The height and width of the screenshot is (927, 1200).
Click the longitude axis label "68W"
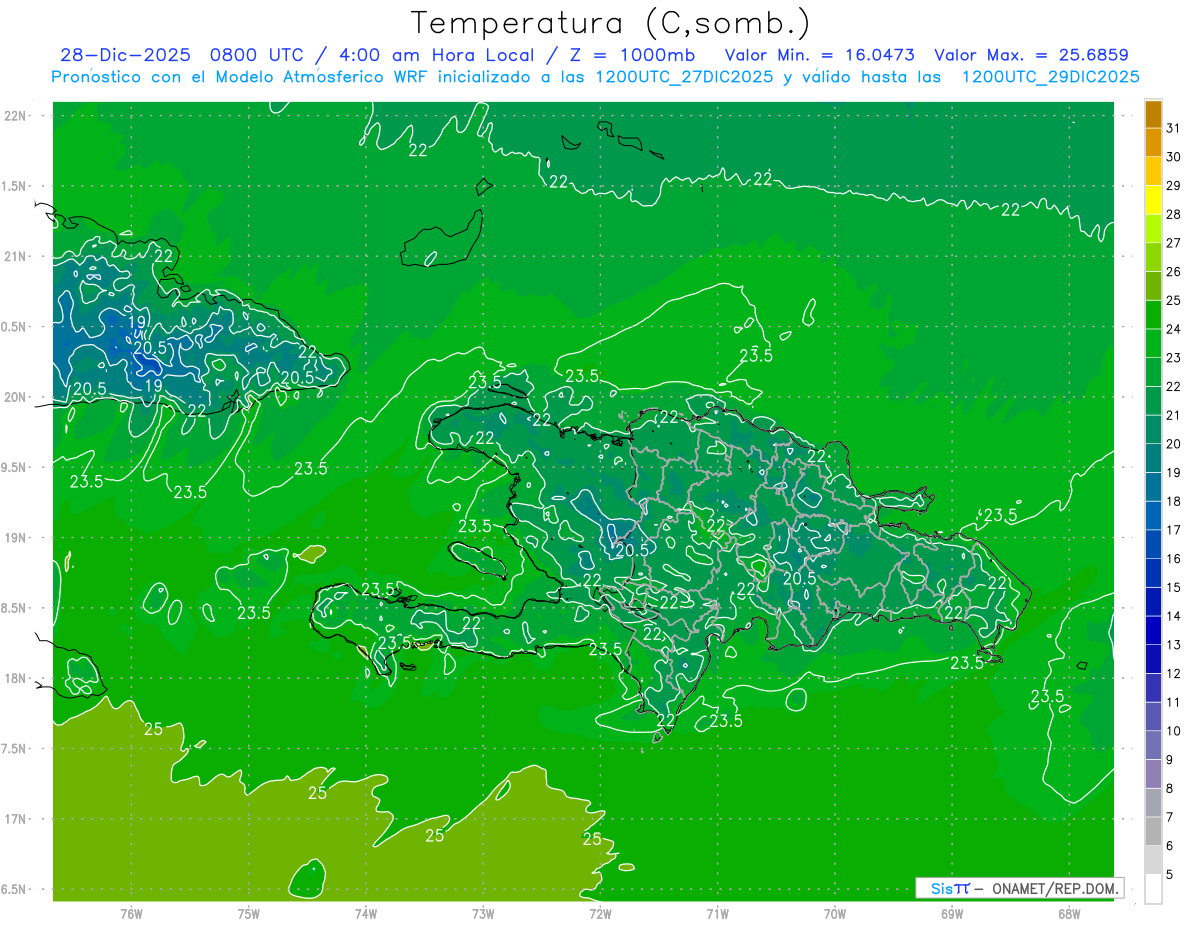point(1068,914)
